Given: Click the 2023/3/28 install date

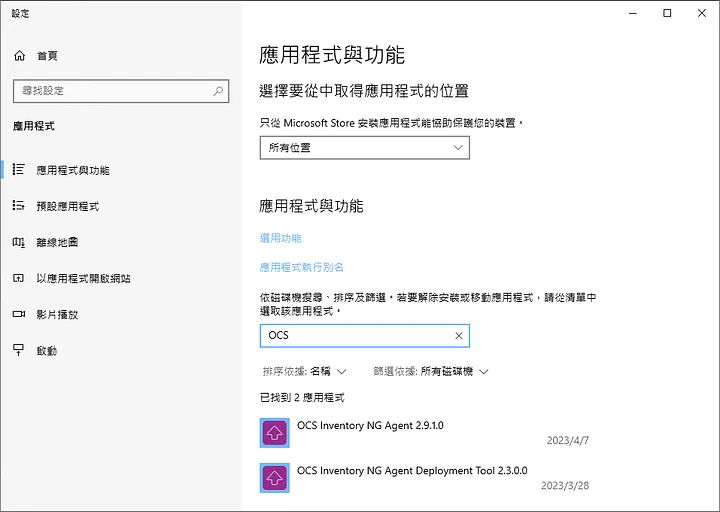Looking at the screenshot, I should click(x=565, y=485).
